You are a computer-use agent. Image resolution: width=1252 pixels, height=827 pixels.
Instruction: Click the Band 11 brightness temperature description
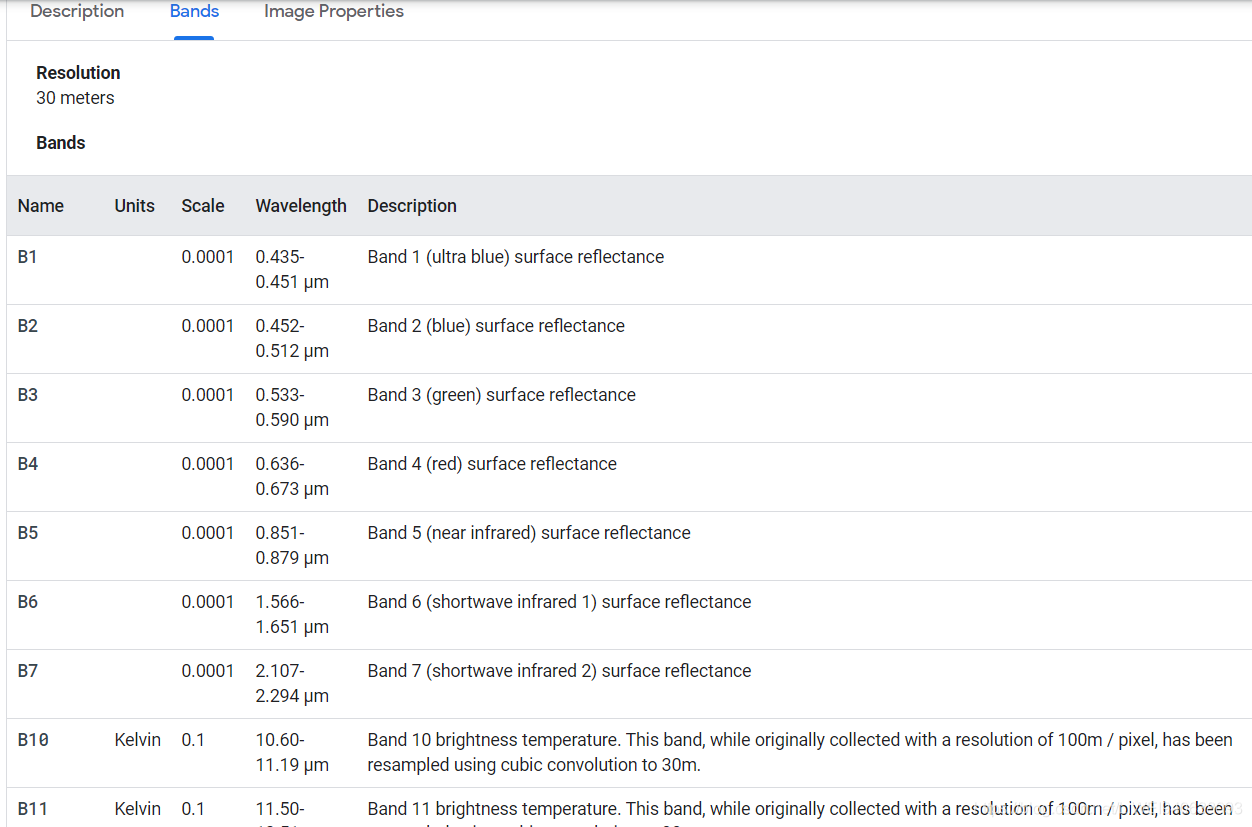[x=800, y=812]
